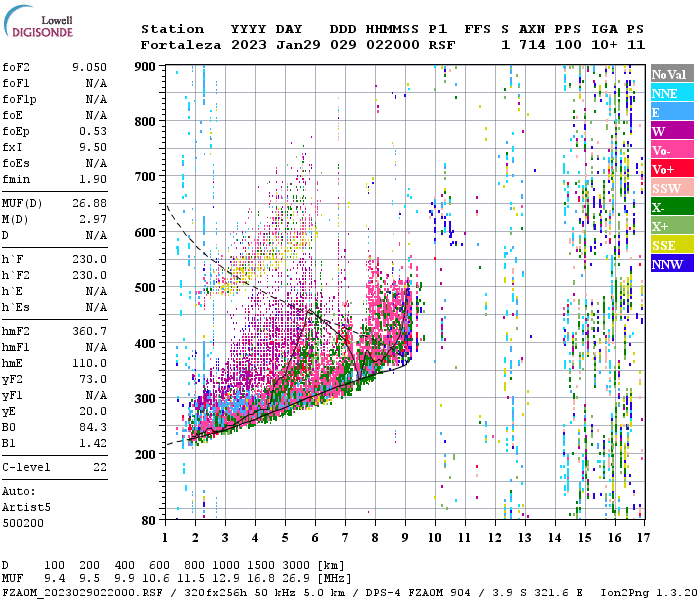Click the 900 km height axis label
700x600 pixels.
pos(145,67)
